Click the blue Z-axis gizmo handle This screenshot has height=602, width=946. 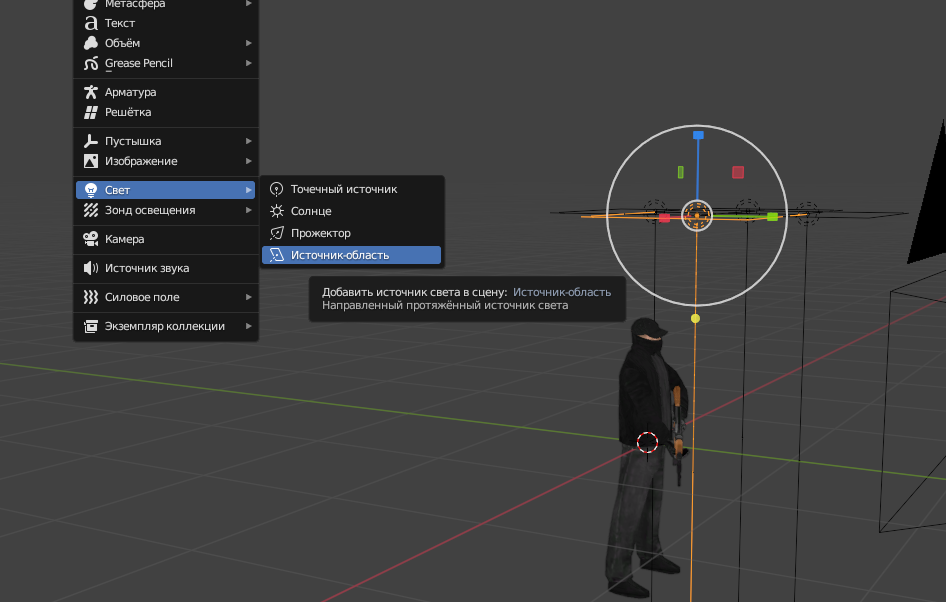pyautogui.click(x=698, y=134)
